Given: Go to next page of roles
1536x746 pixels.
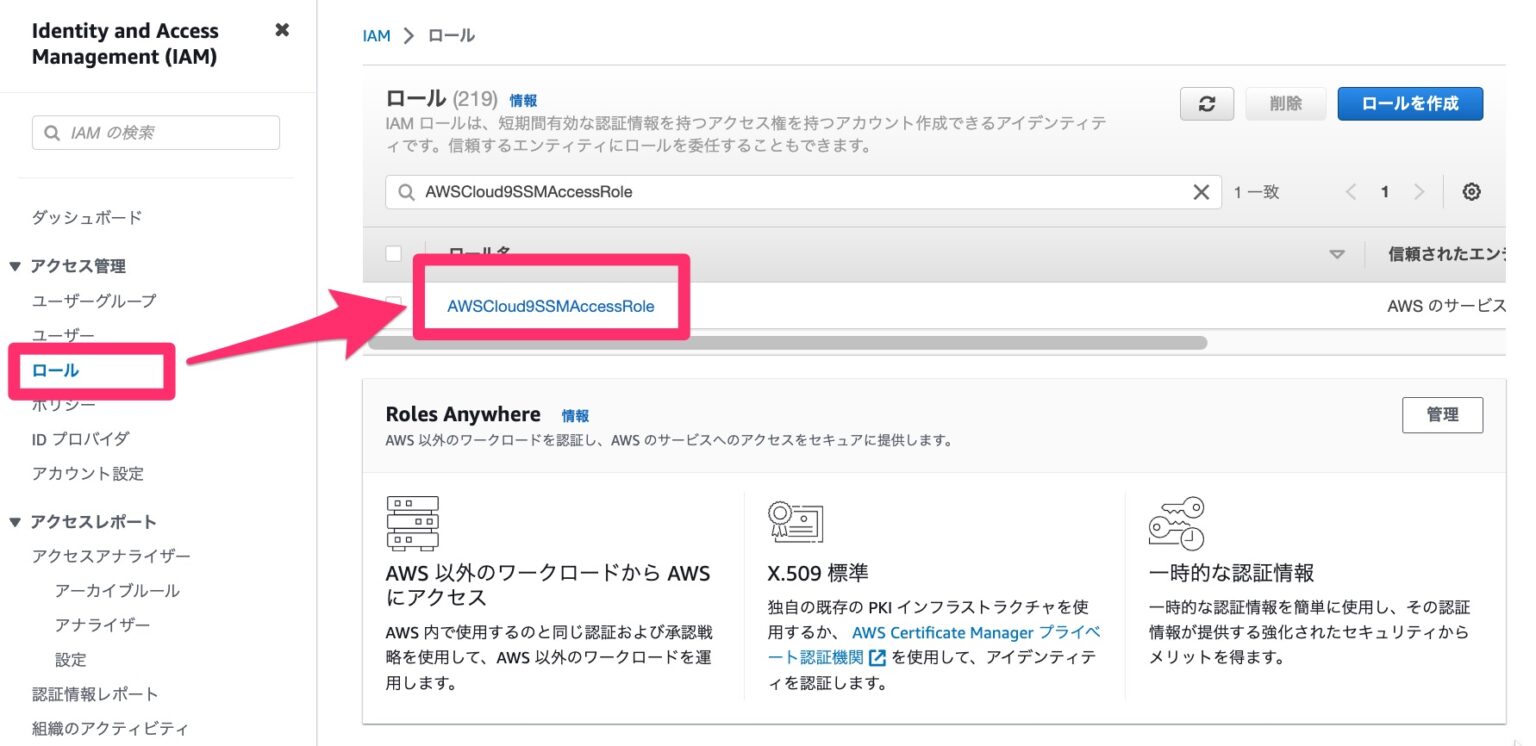Looking at the screenshot, I should [x=1418, y=192].
